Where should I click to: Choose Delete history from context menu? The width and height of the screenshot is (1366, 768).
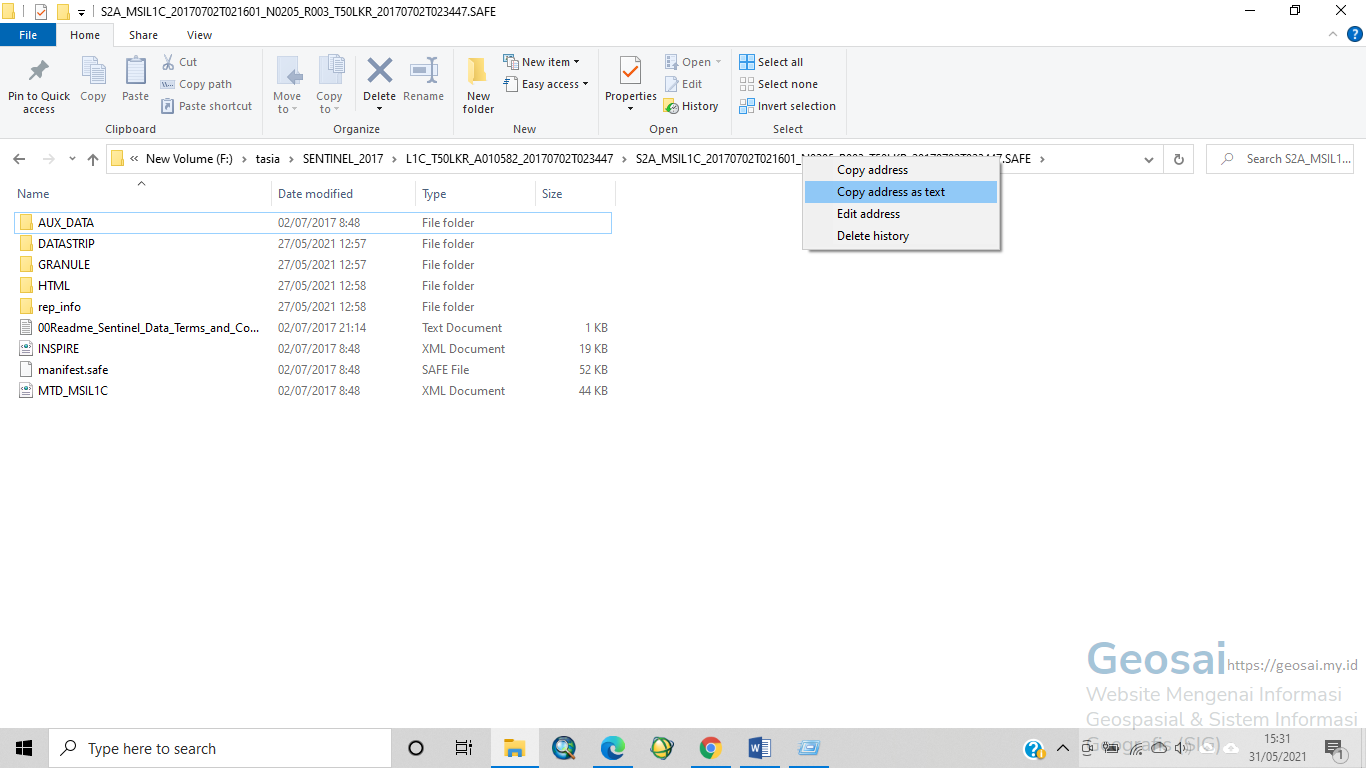pyautogui.click(x=901, y=236)
